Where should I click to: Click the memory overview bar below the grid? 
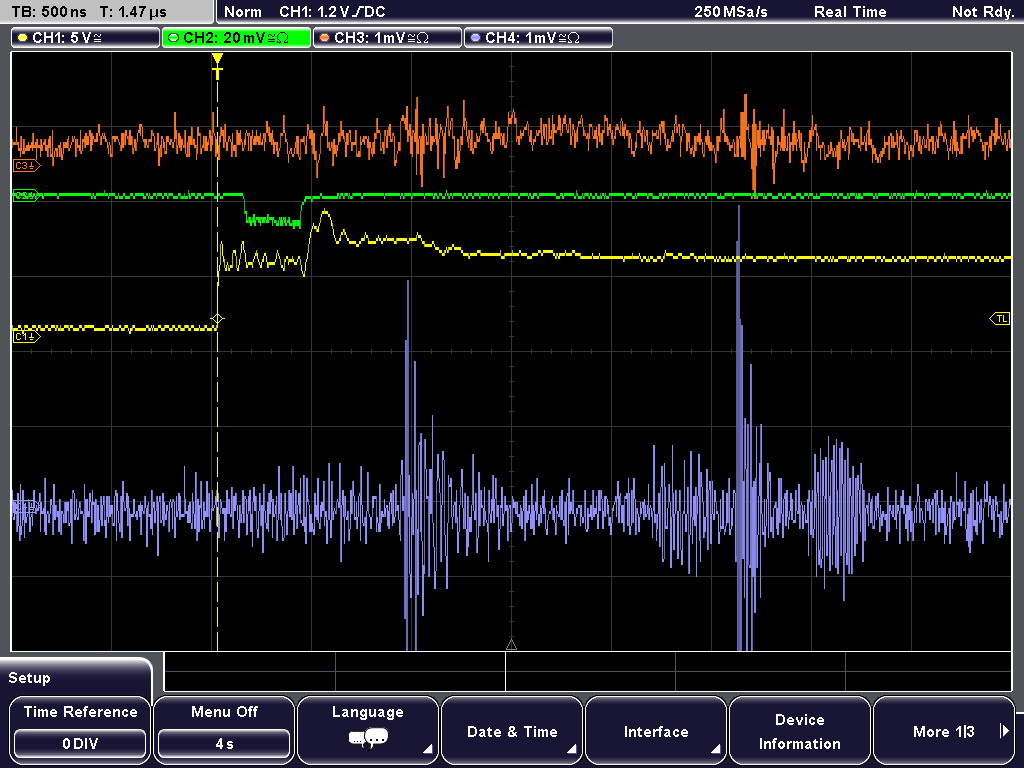click(x=588, y=672)
